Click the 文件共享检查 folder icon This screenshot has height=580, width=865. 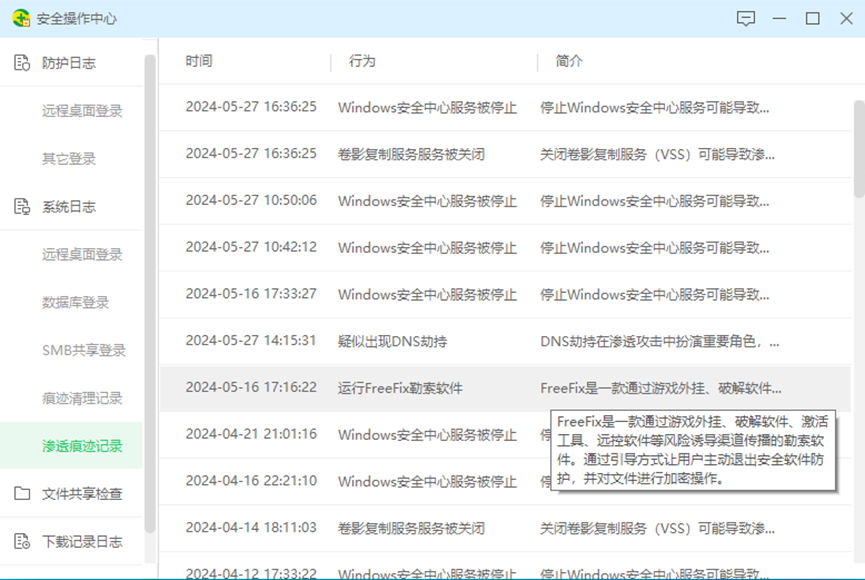22,493
